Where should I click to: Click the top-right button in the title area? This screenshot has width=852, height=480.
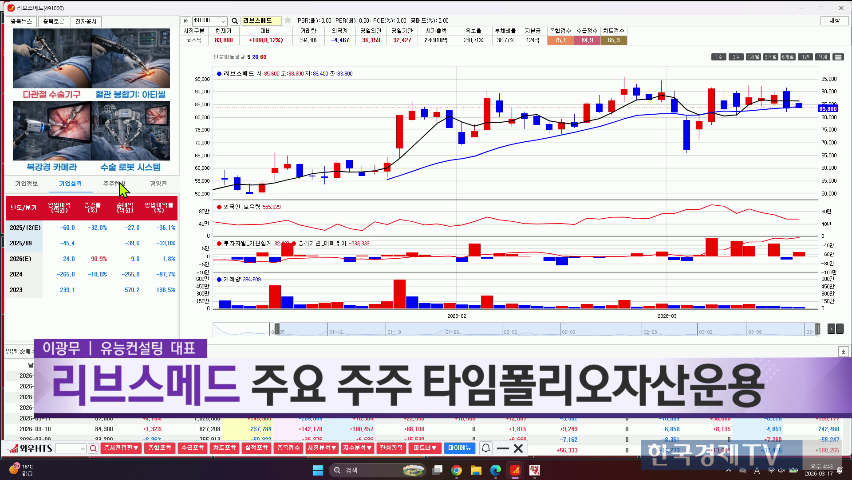coord(836,20)
